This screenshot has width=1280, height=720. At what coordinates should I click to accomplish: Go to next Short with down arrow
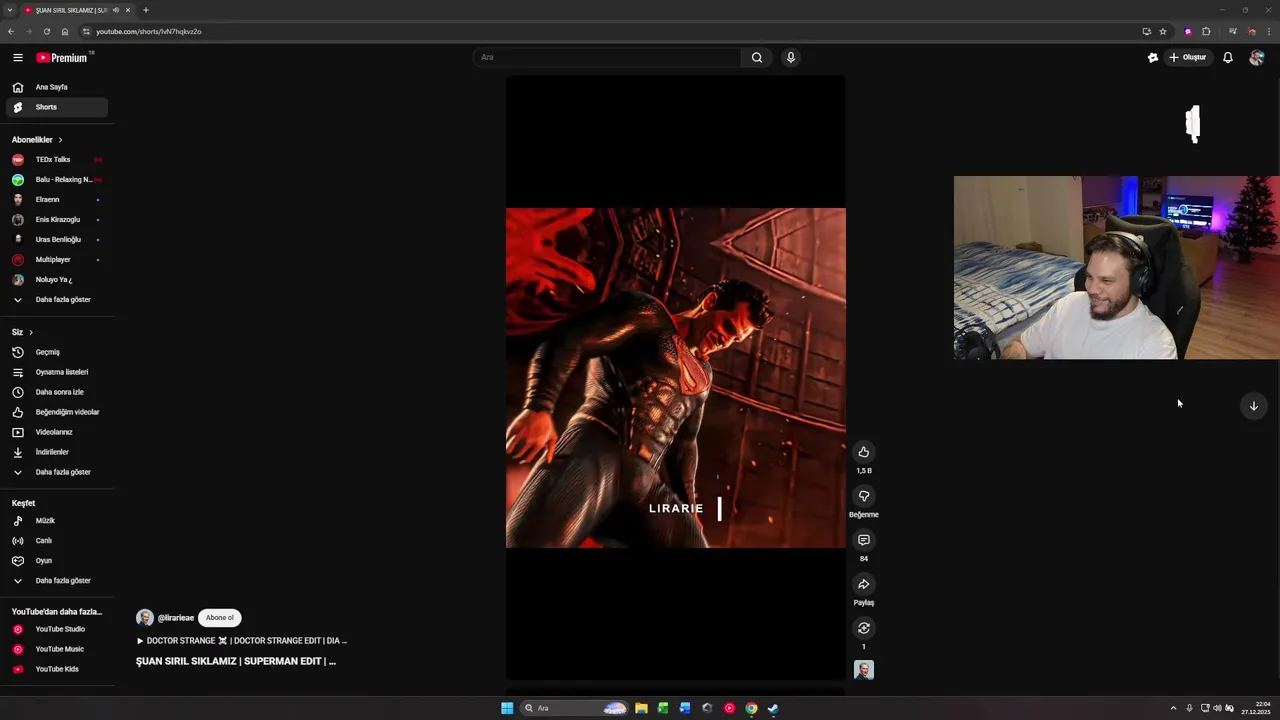[x=1253, y=406]
